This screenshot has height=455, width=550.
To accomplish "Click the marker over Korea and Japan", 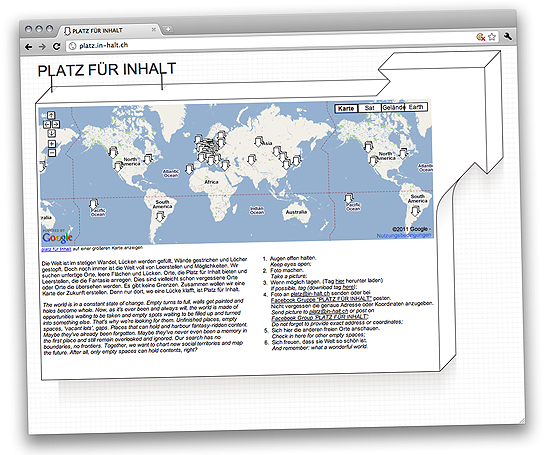I will [x=297, y=161].
